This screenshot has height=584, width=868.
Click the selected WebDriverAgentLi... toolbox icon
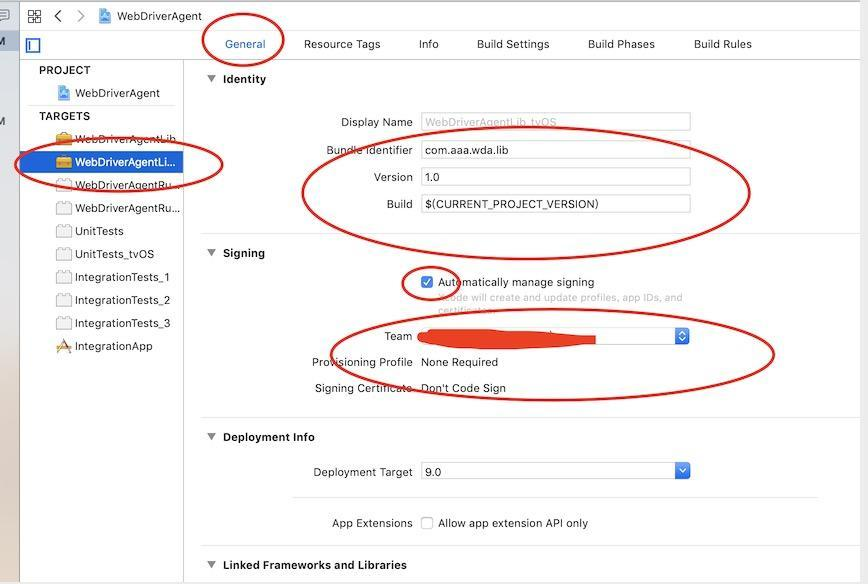64,162
